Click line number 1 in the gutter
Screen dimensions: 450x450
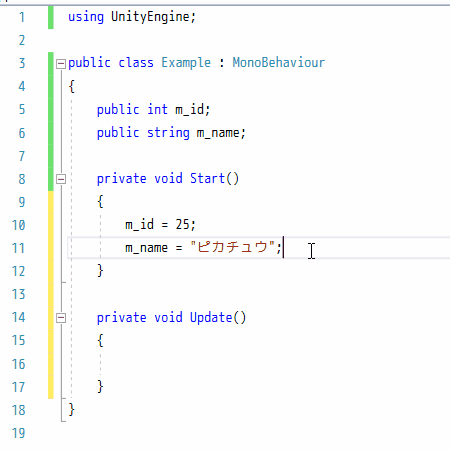[22, 17]
